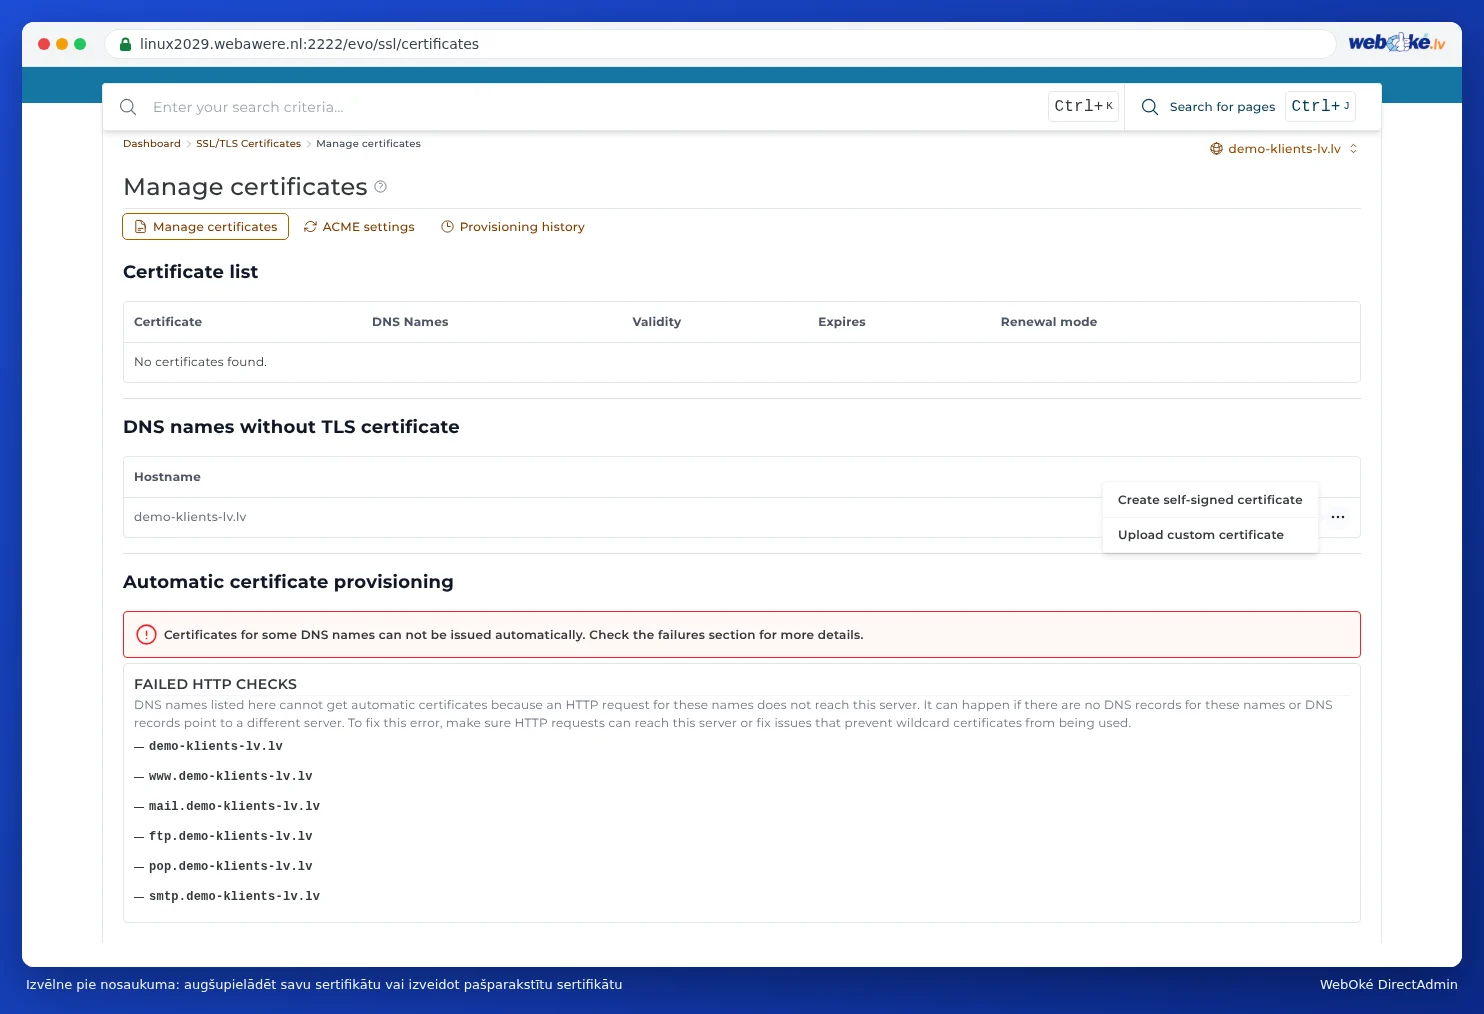The width and height of the screenshot is (1484, 1014).
Task: Open SSL/TLS Certificates breadcrumb link
Action: click(x=248, y=144)
